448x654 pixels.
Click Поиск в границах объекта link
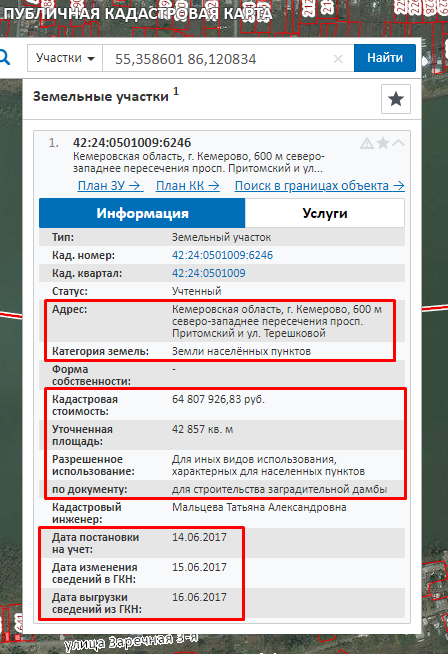320,186
